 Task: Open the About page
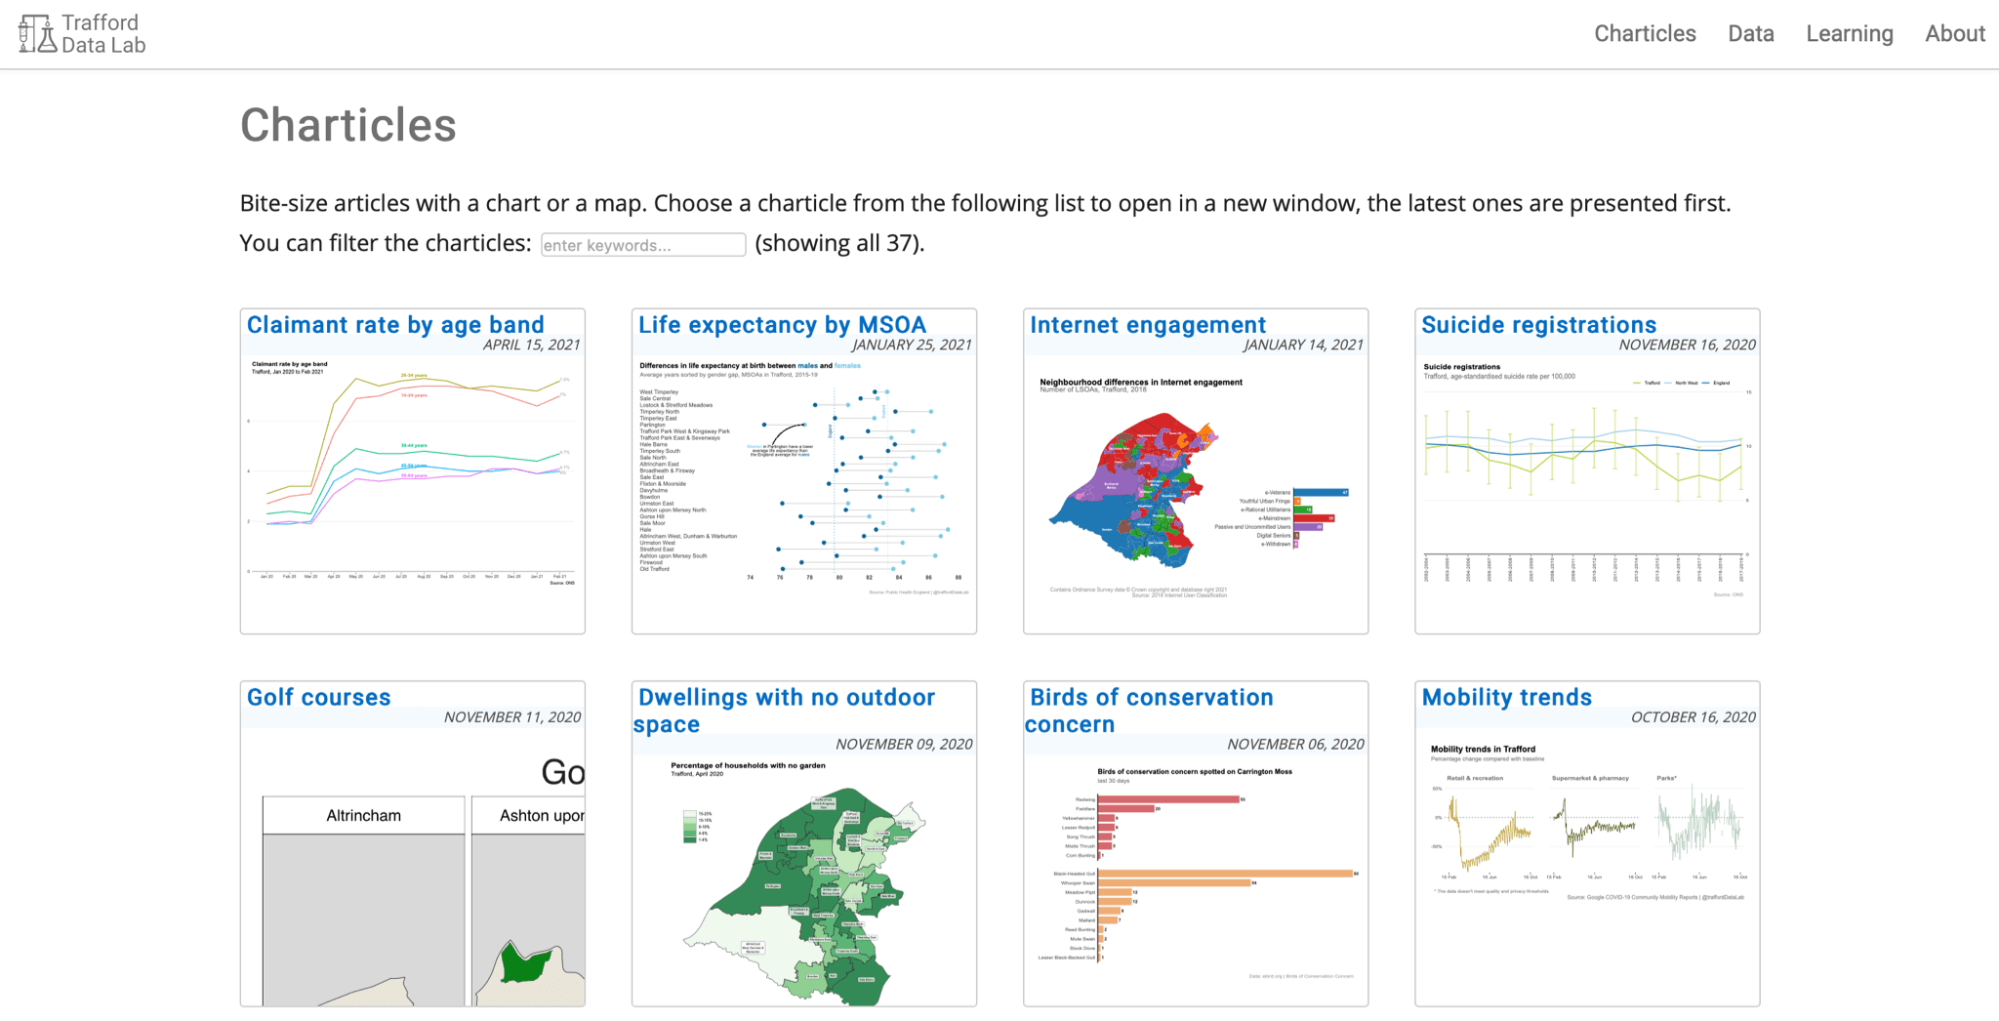click(1955, 33)
